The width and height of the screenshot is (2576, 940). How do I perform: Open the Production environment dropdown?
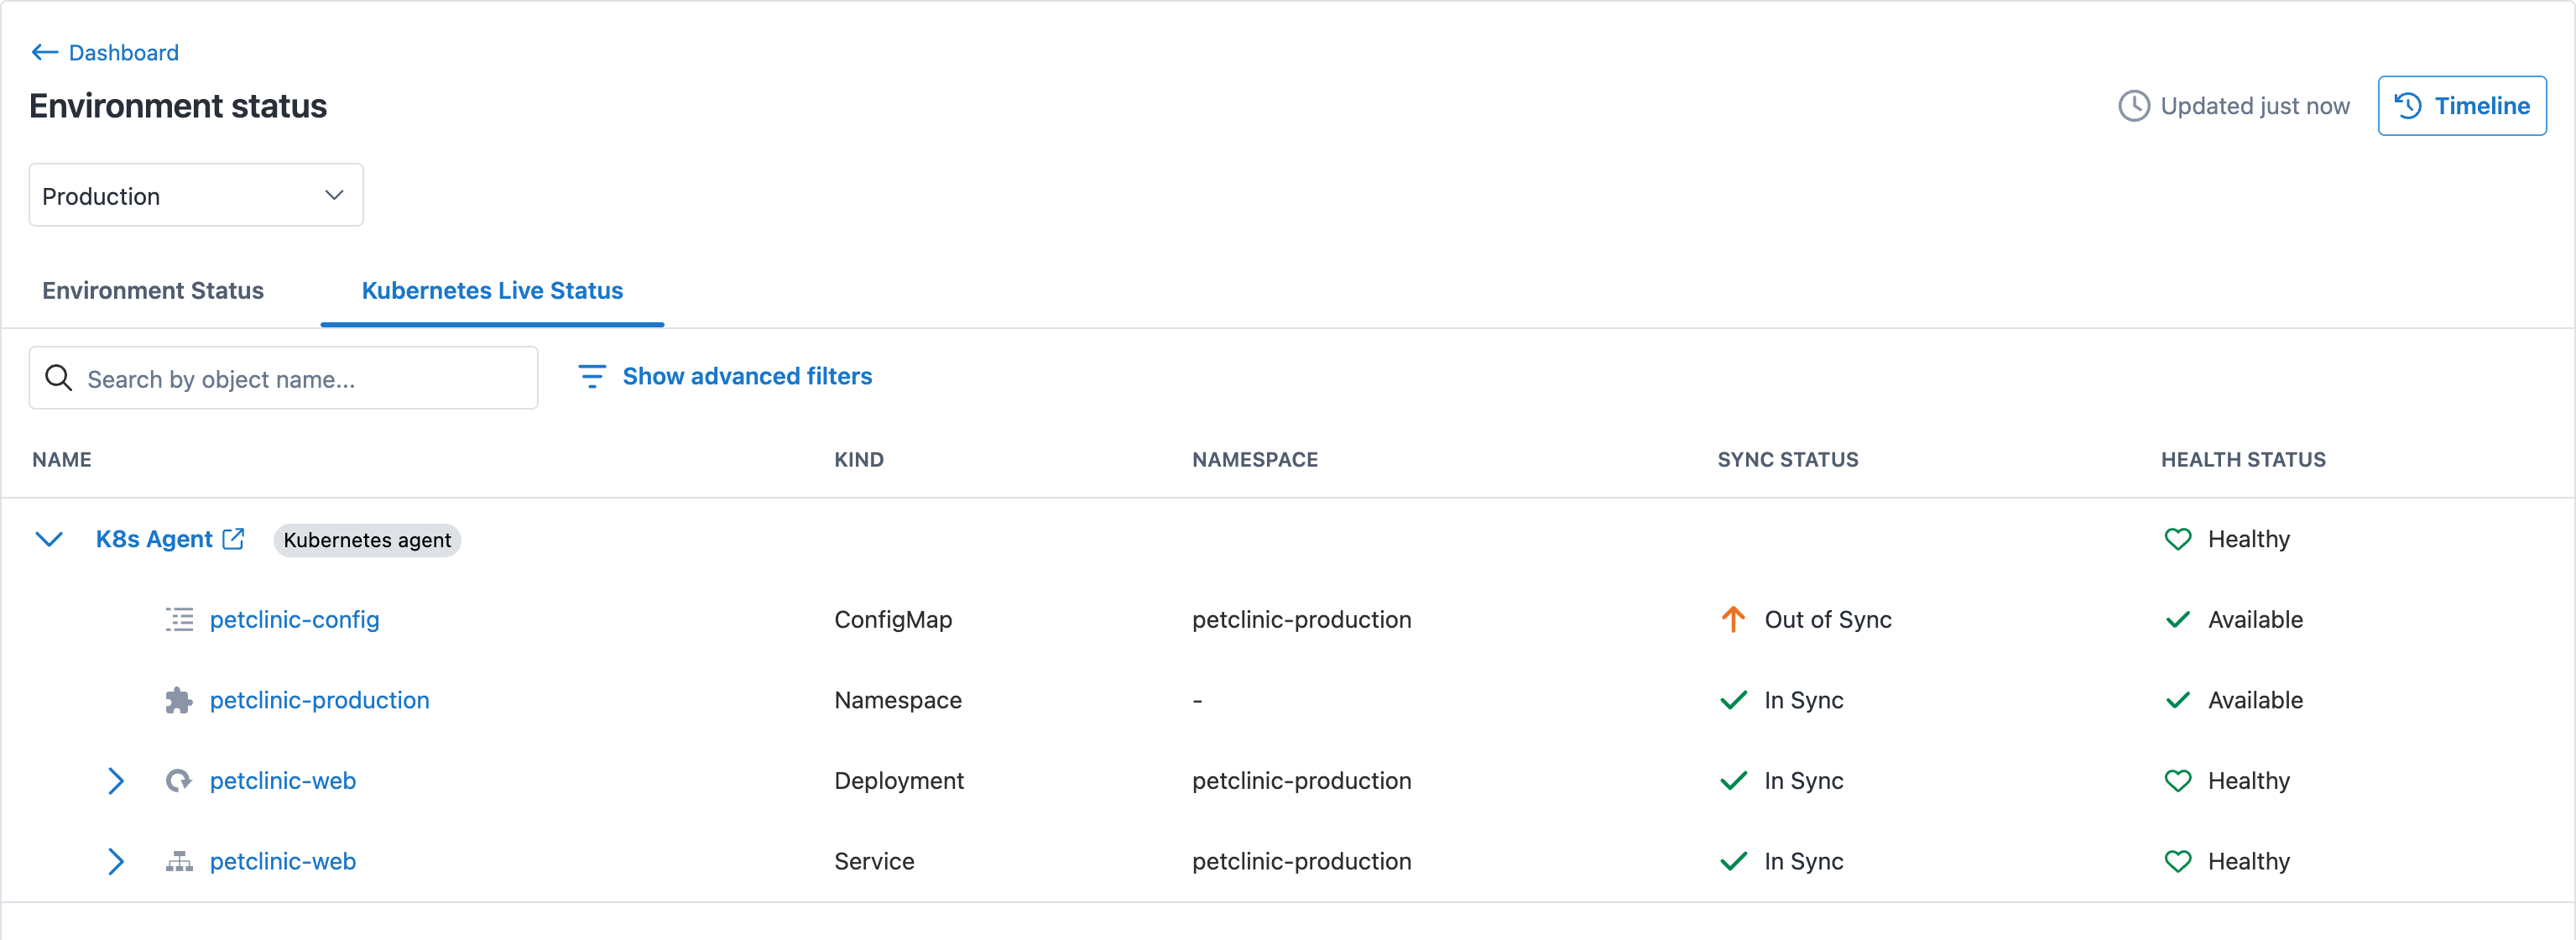point(196,195)
